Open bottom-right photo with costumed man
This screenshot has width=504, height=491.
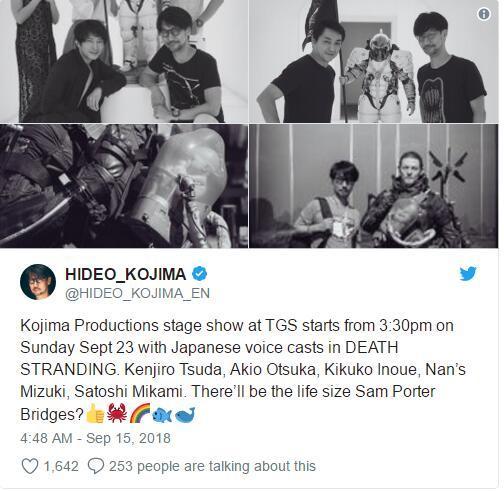374,186
